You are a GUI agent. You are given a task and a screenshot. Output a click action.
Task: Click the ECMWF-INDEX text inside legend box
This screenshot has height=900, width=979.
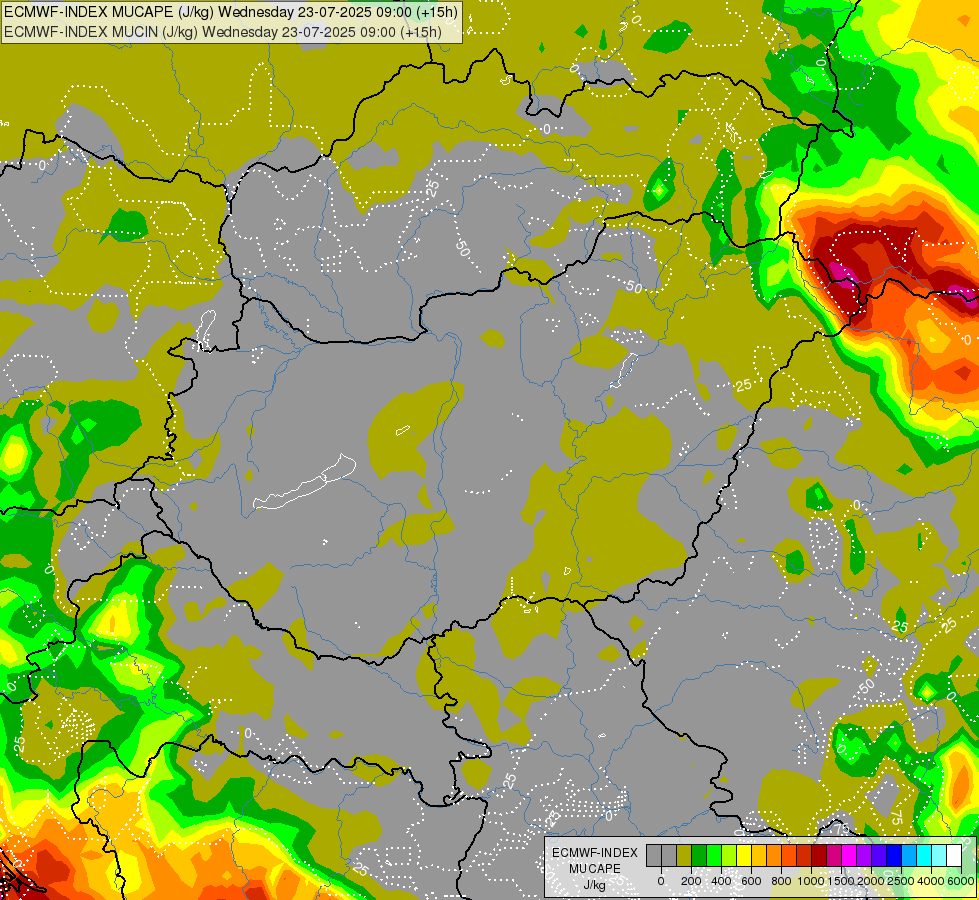click(595, 853)
